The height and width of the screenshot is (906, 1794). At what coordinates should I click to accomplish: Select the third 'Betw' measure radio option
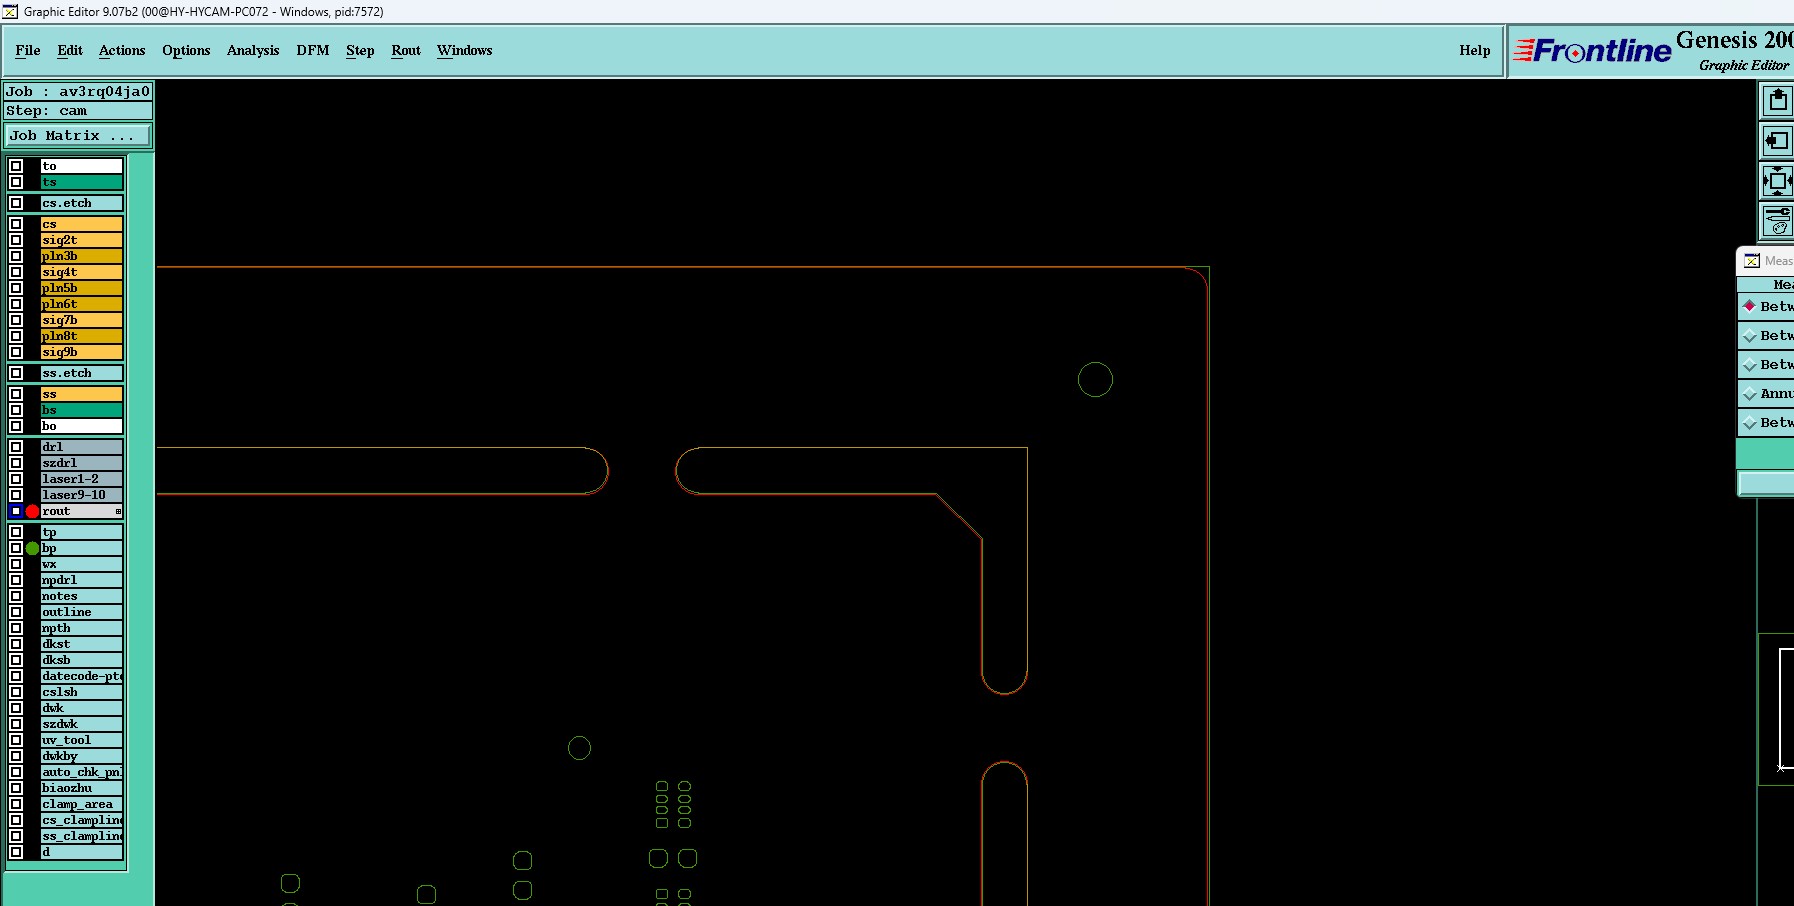click(x=1749, y=365)
